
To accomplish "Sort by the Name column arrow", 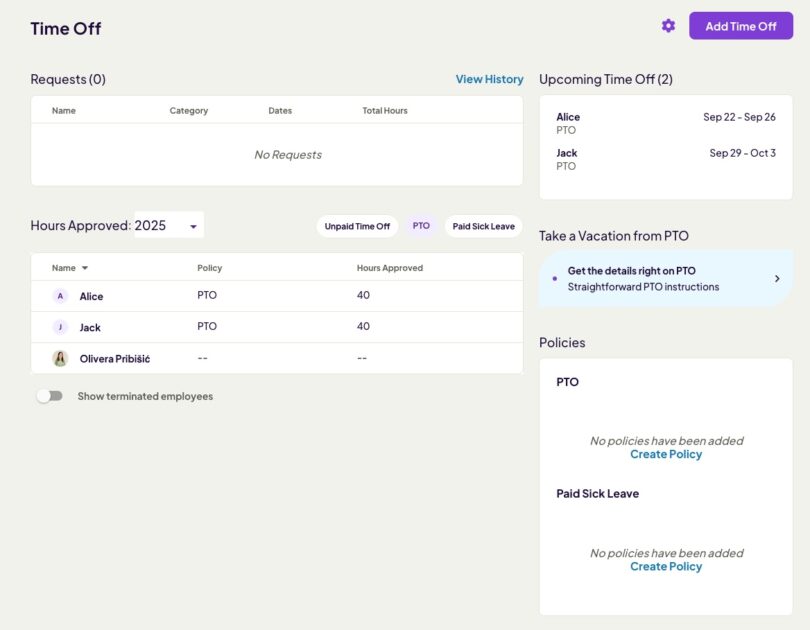I will [85, 268].
